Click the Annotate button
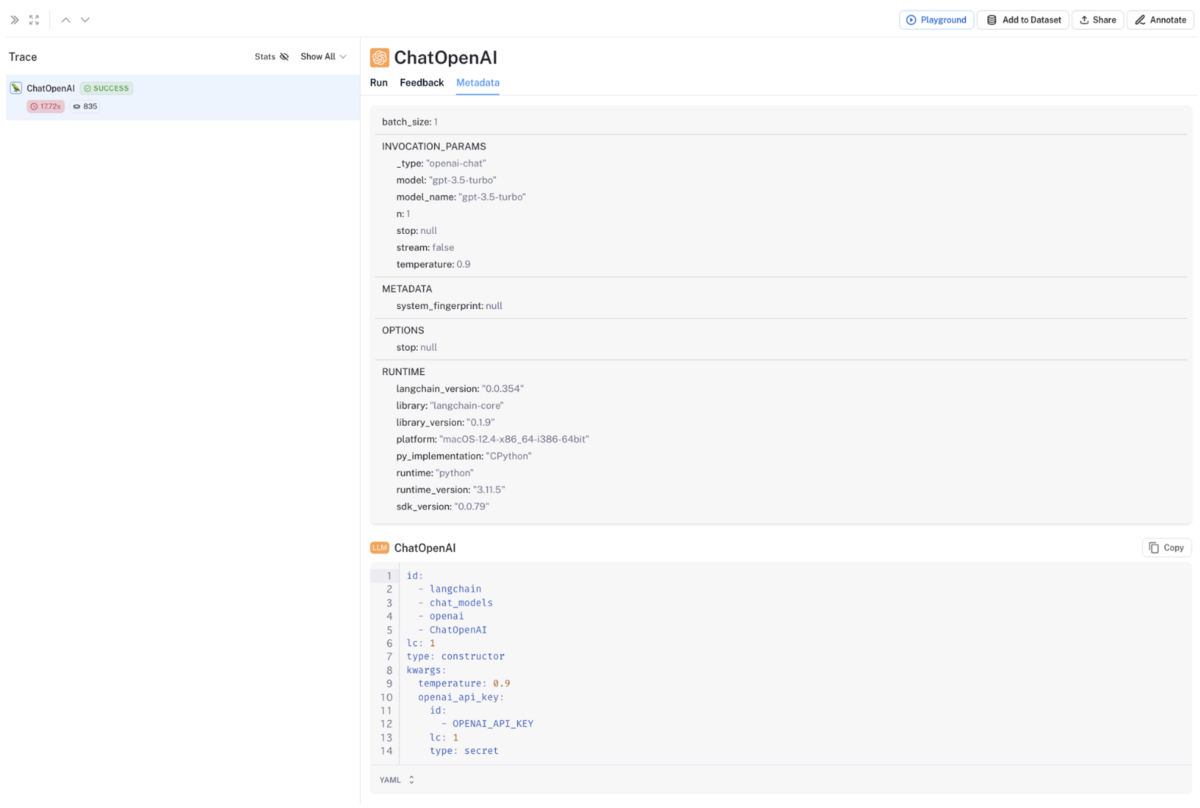The image size is (1200, 808). 1160,19
